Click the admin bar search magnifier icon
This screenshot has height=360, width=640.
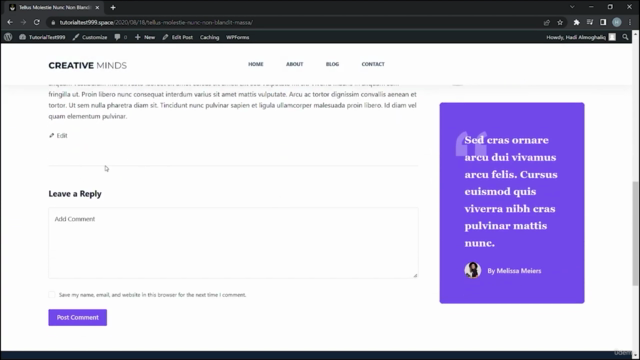click(x=625, y=37)
